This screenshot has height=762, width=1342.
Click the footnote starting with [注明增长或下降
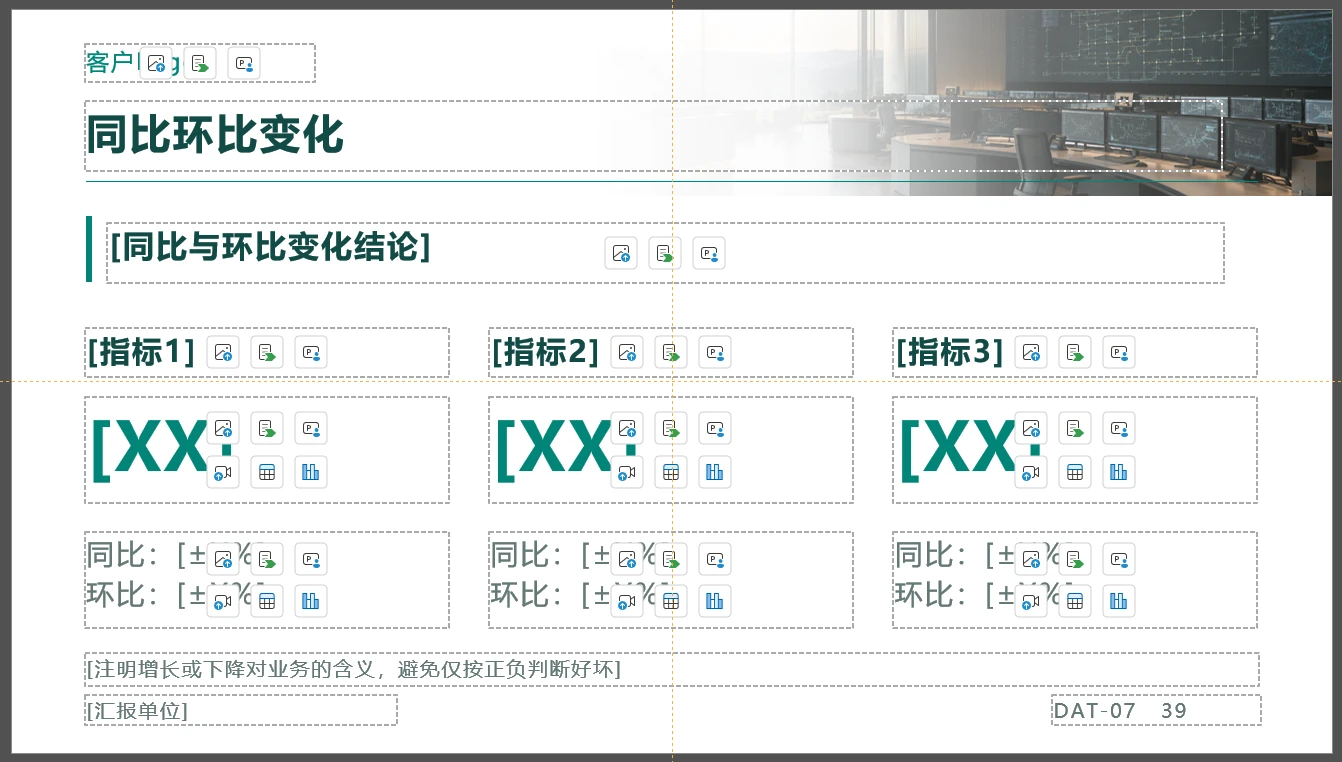click(x=354, y=669)
